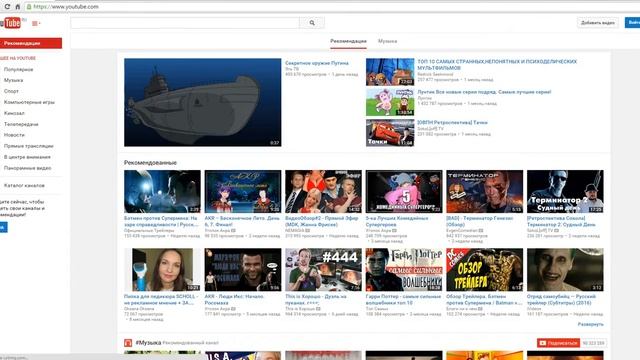Open the Лунтик cartoon thumbnail
The height and width of the screenshot is (360, 640).
coord(390,102)
